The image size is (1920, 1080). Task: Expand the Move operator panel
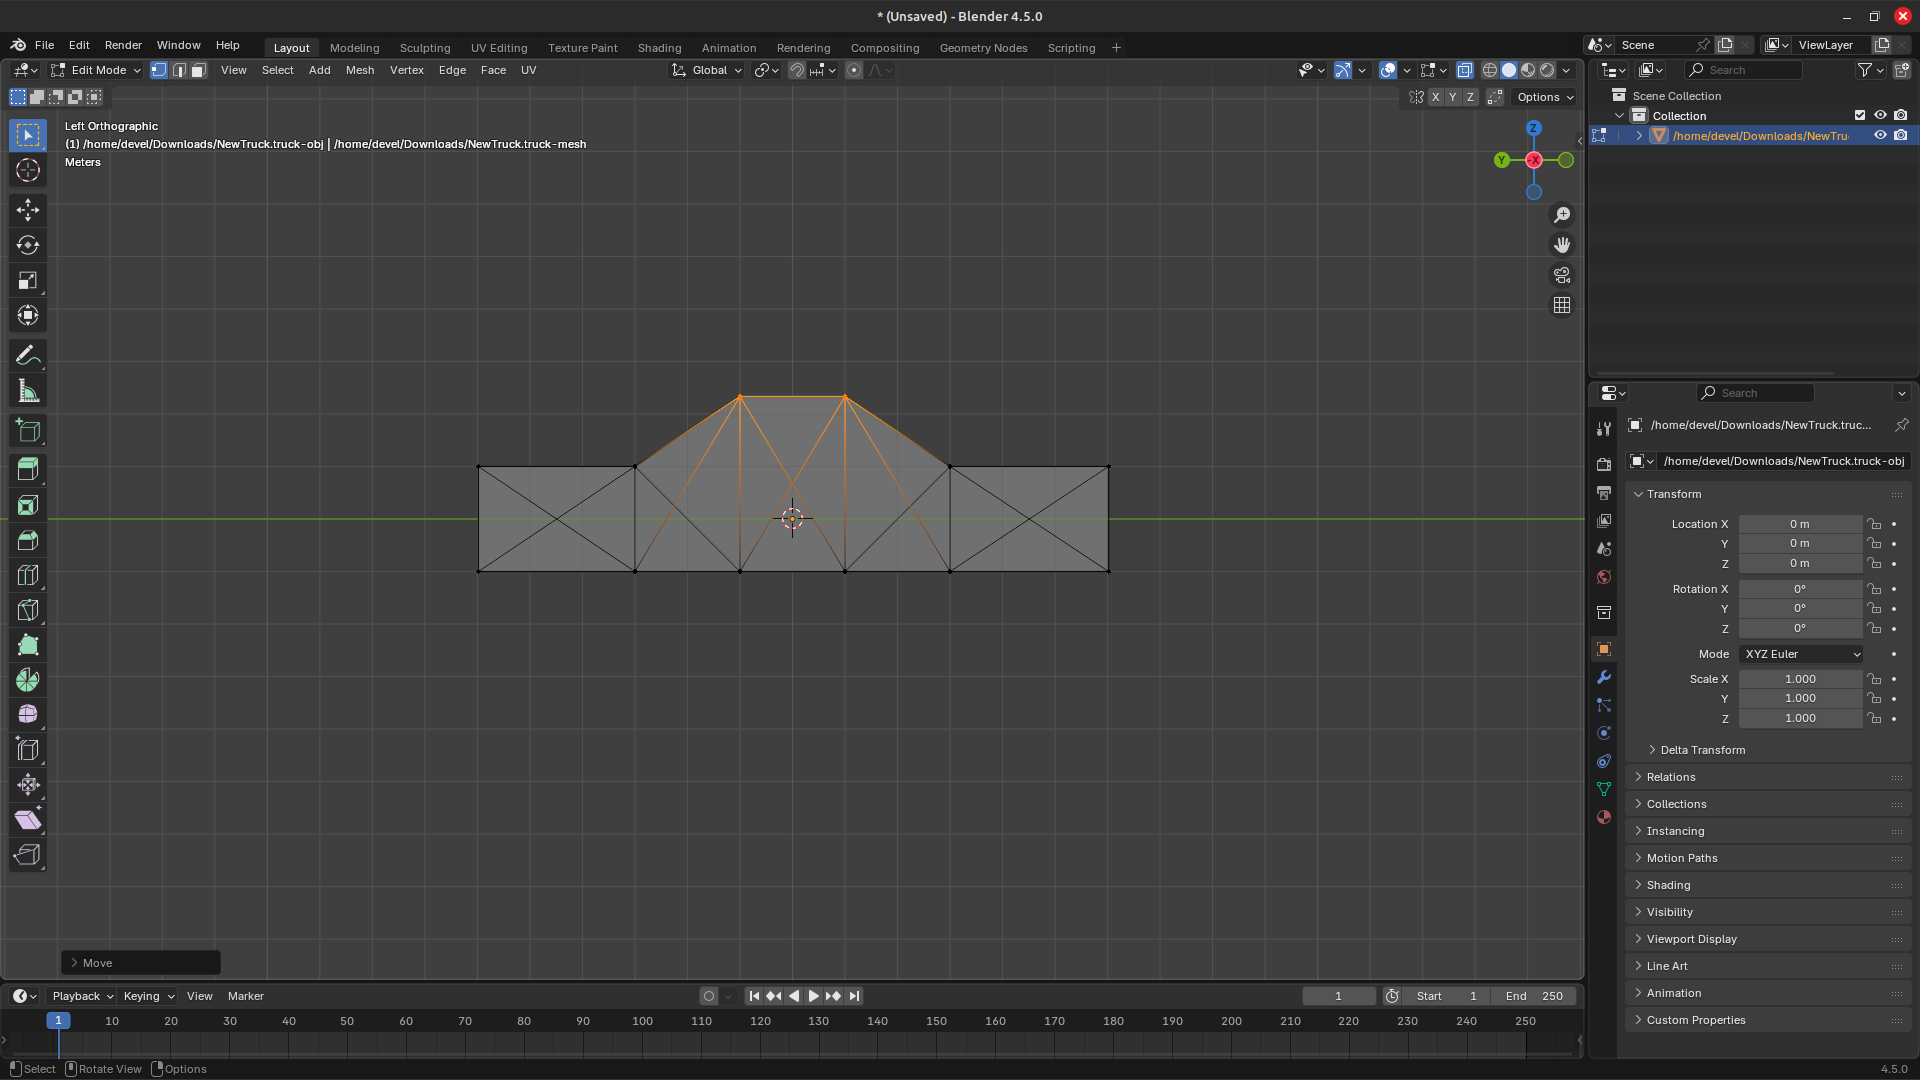click(140, 963)
